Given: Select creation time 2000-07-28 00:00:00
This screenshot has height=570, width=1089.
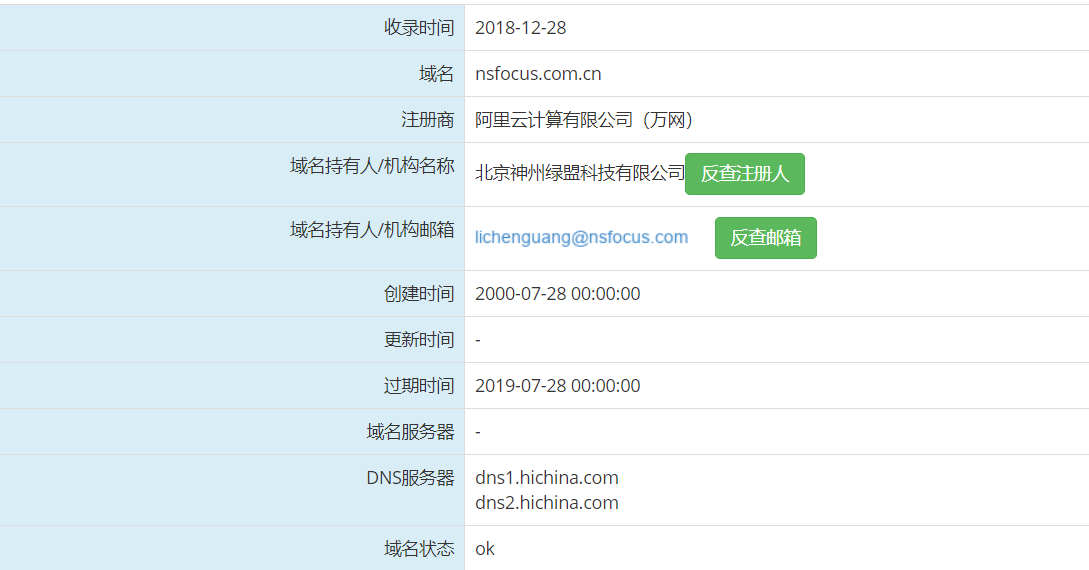Looking at the screenshot, I should click(x=558, y=294).
